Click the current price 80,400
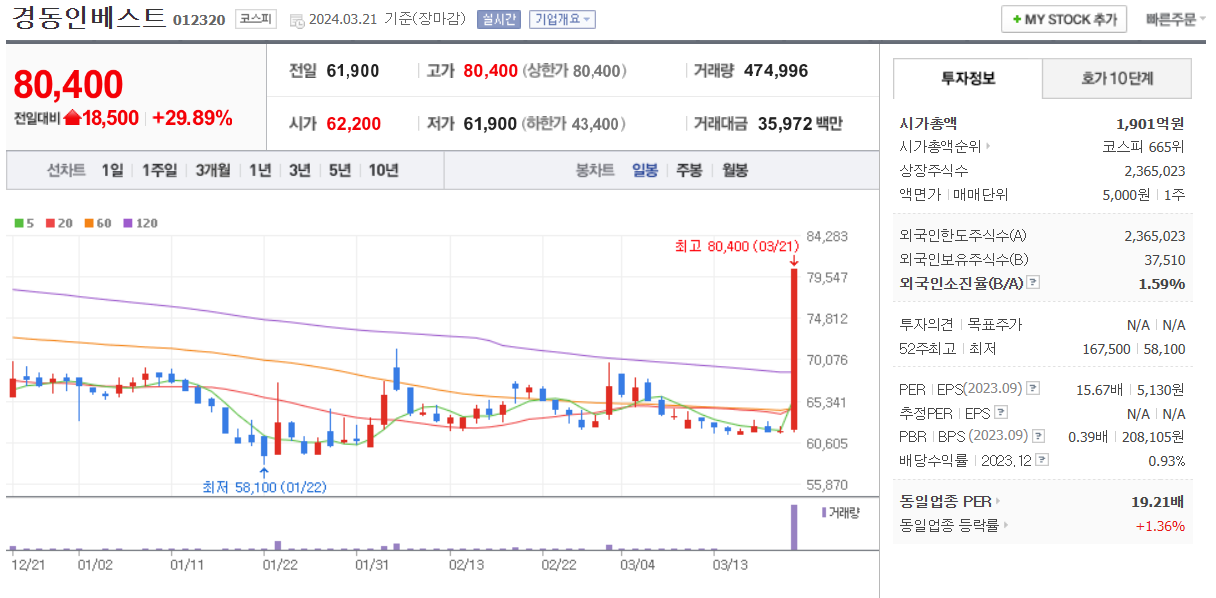The height and width of the screenshot is (598, 1216). (x=69, y=85)
